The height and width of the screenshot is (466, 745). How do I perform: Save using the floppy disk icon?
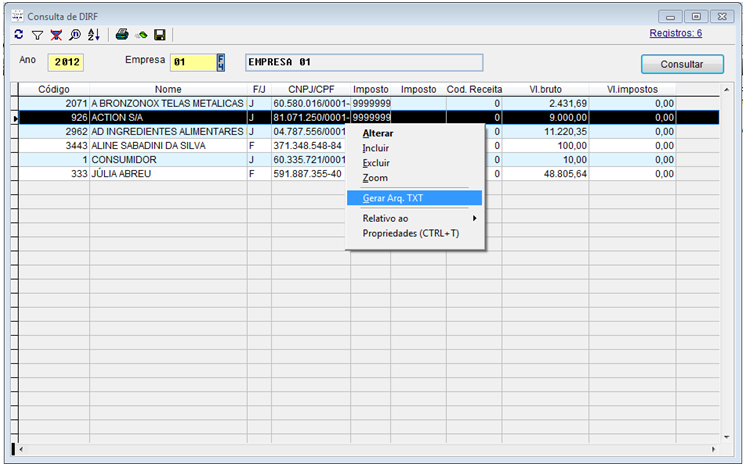click(x=159, y=35)
